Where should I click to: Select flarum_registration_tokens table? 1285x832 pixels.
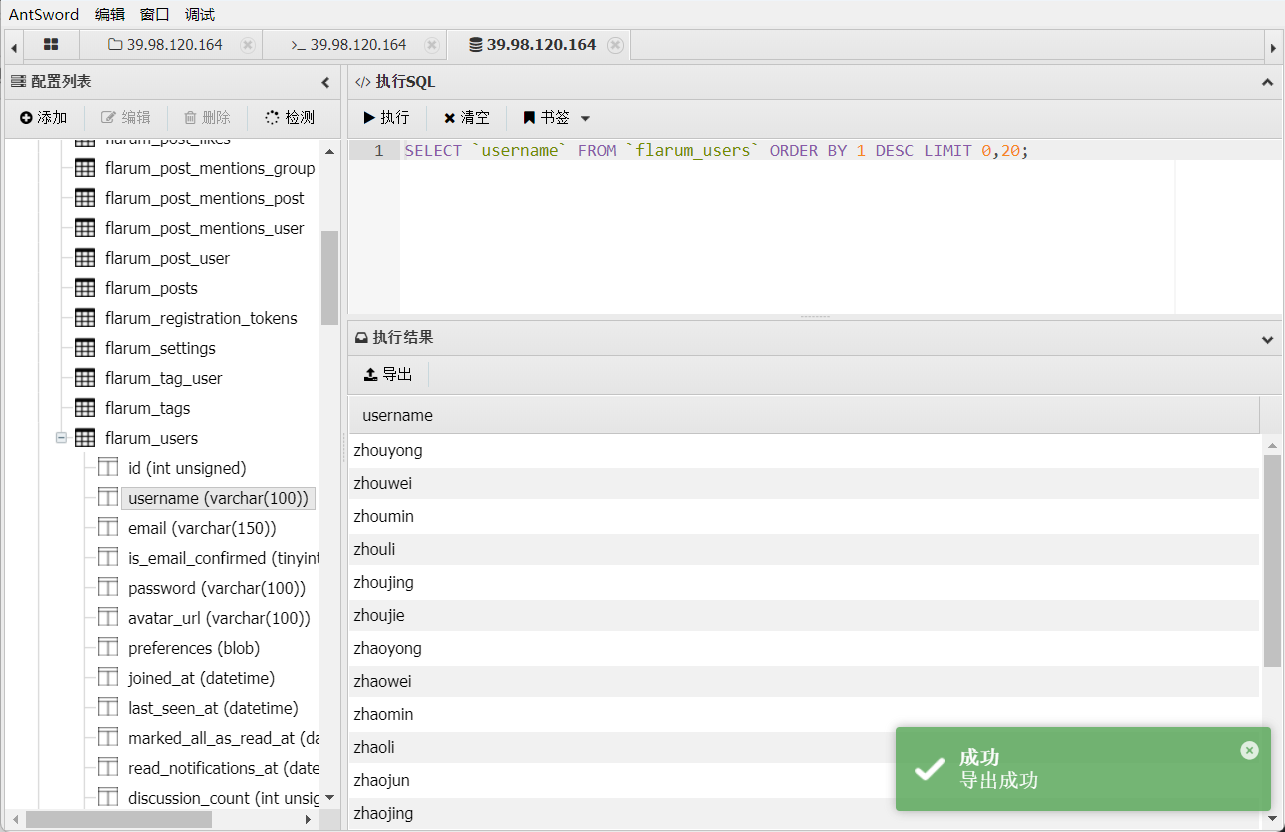tap(201, 318)
